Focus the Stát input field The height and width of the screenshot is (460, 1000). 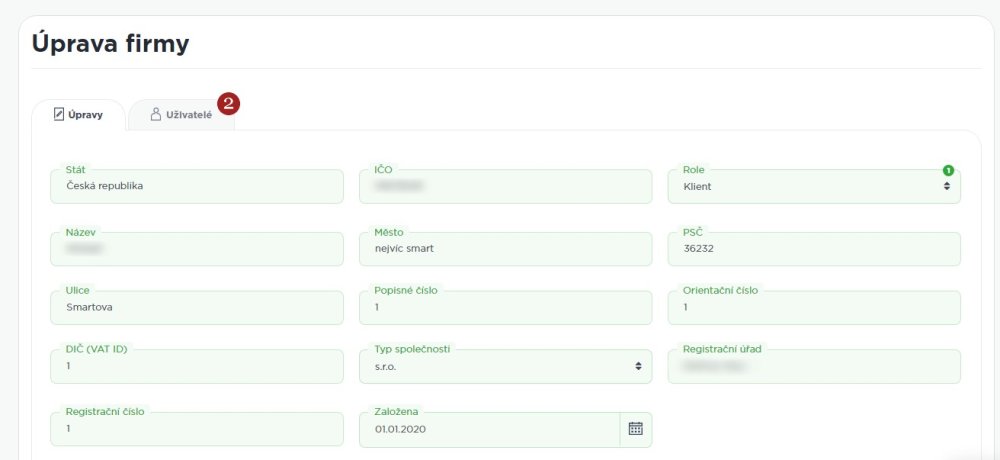click(x=195, y=186)
